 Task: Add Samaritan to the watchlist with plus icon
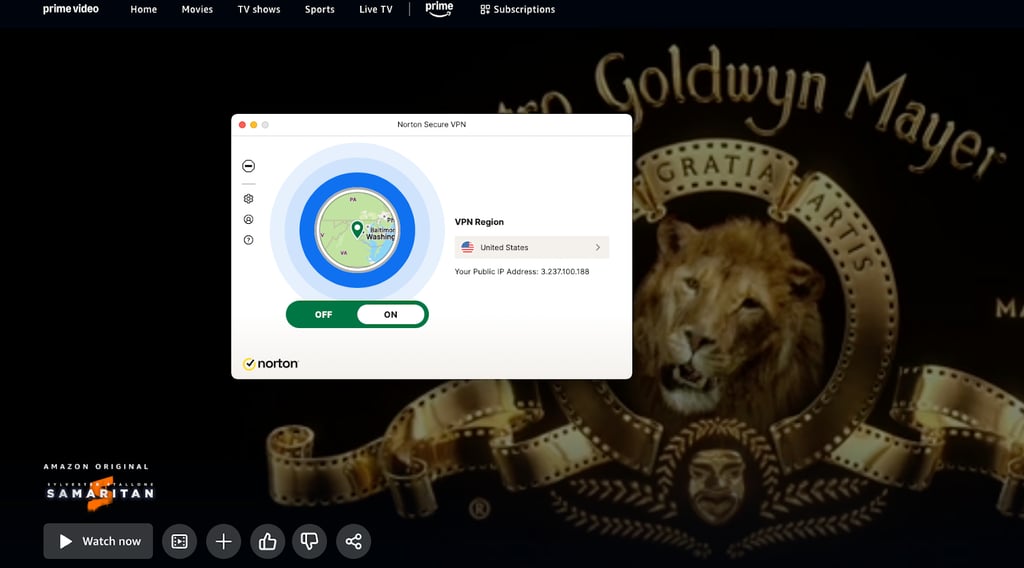pos(223,541)
